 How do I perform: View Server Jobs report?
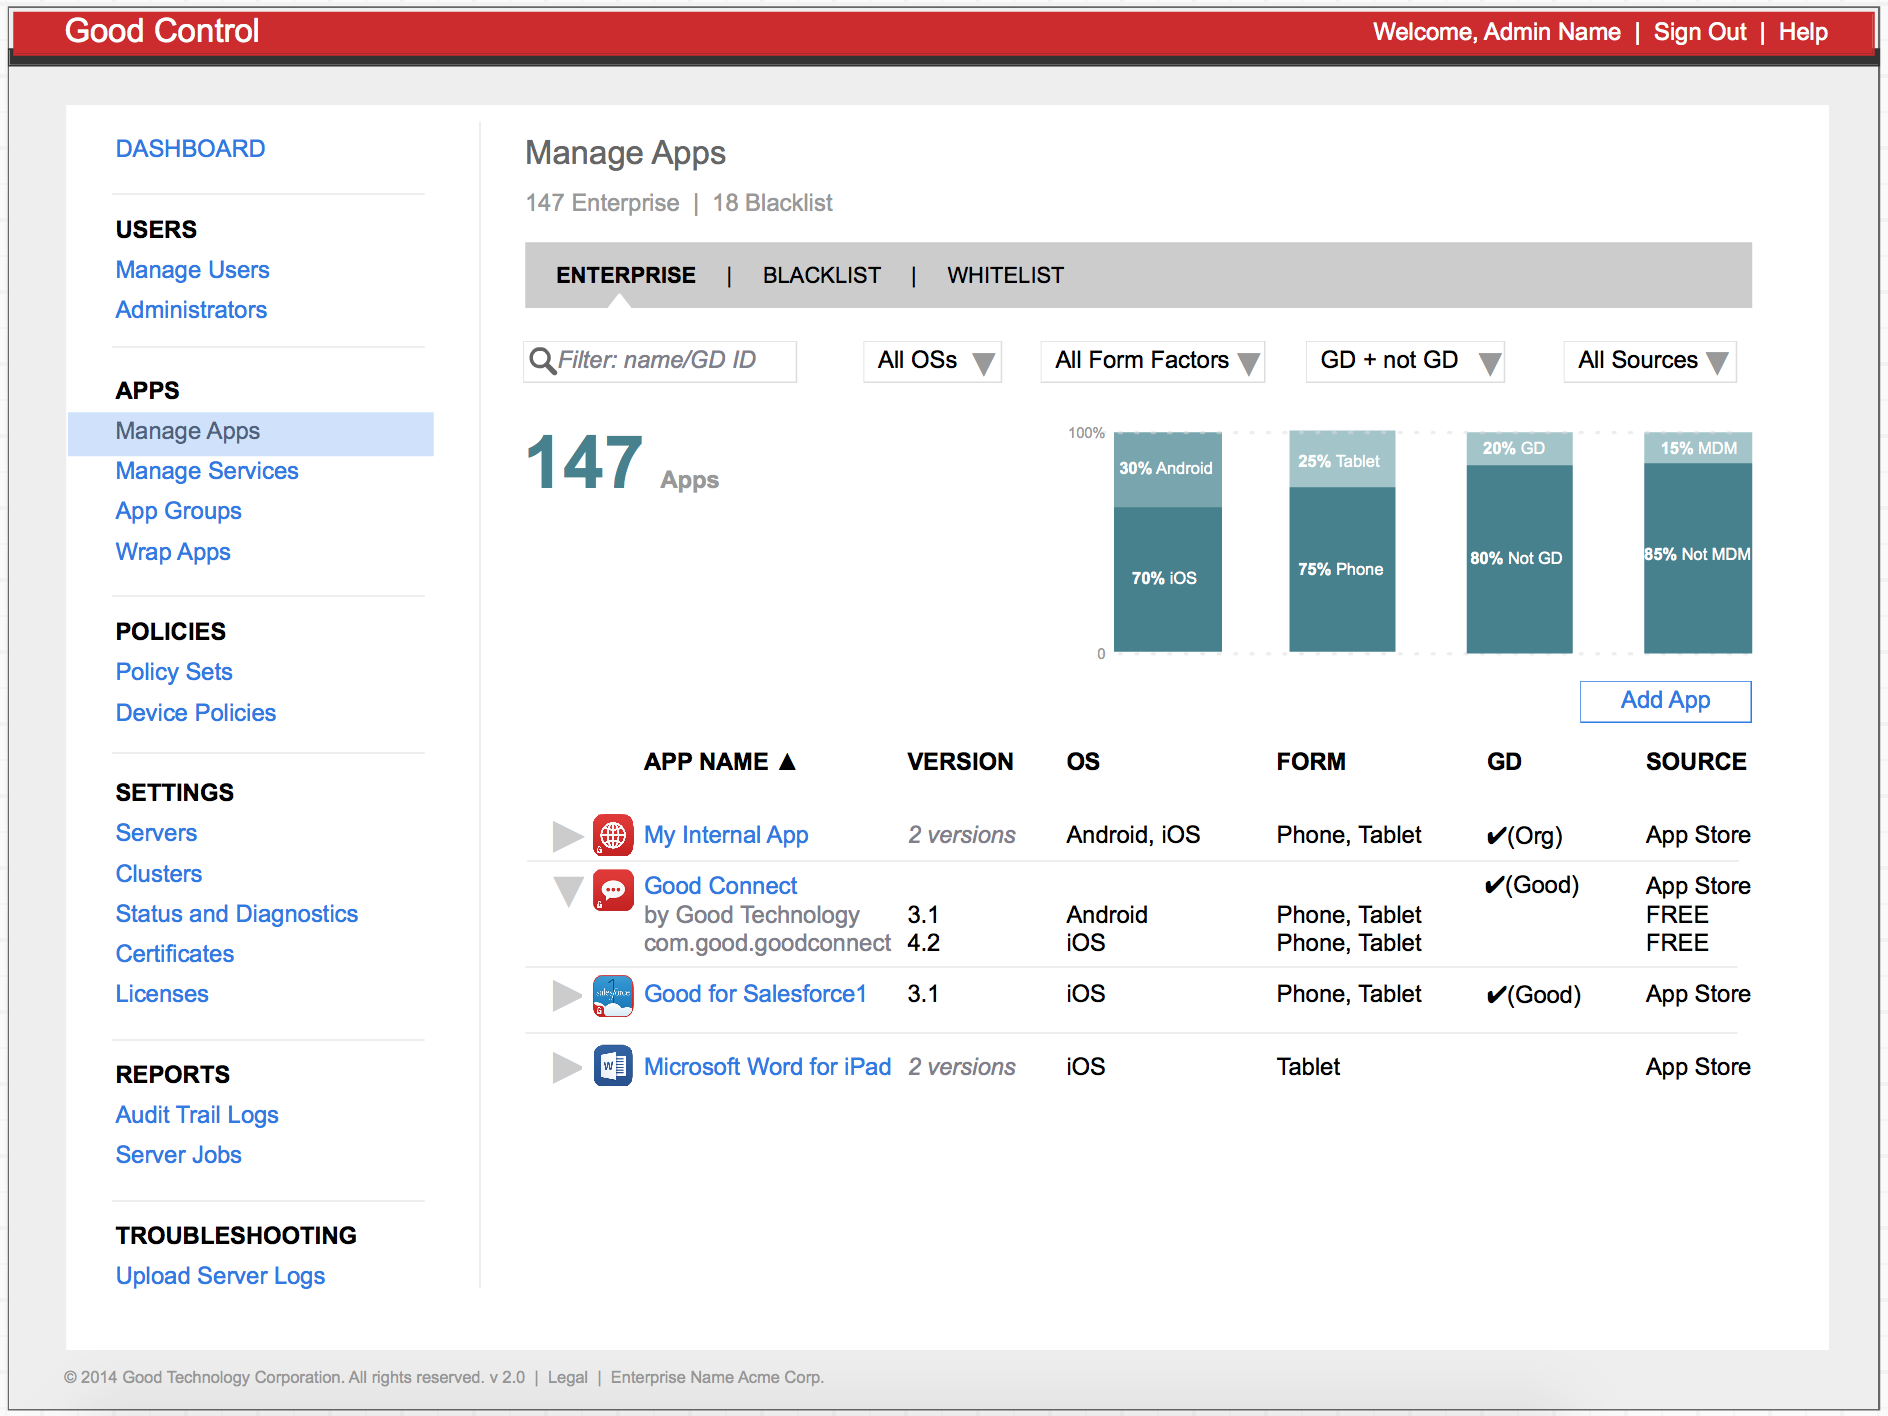pos(179,1155)
